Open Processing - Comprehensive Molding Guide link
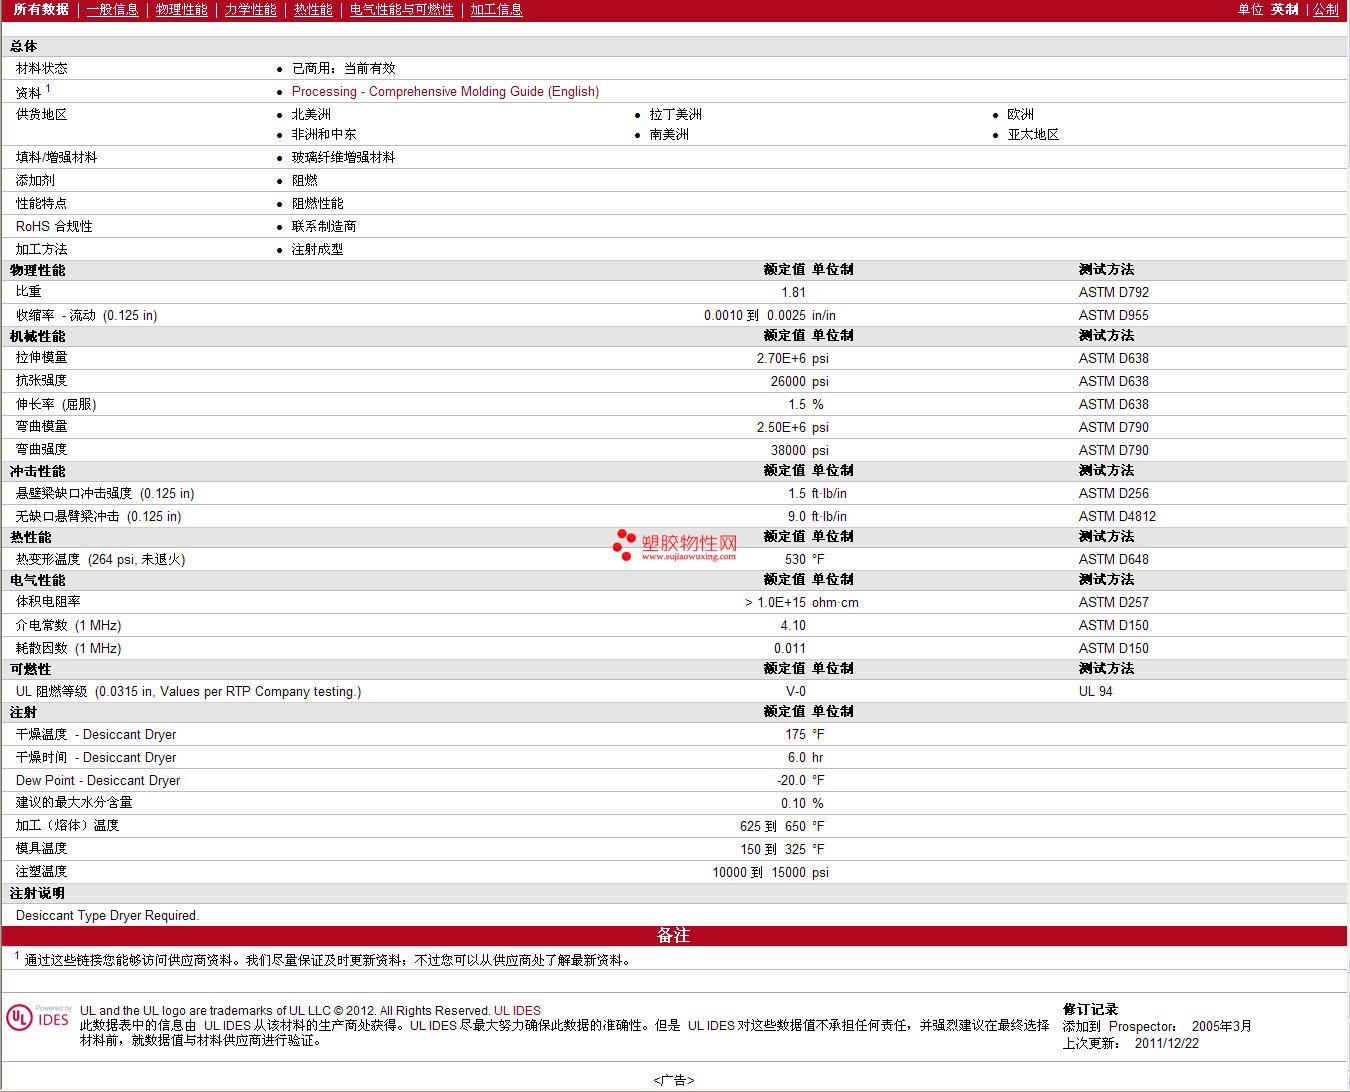 (445, 91)
